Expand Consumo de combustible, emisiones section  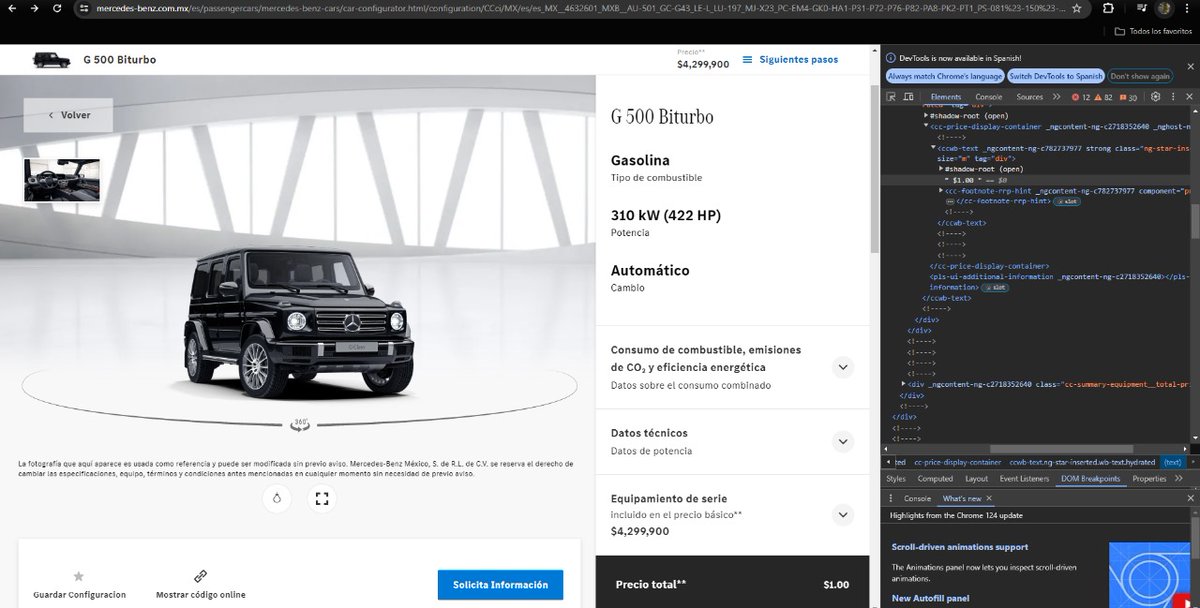[843, 367]
